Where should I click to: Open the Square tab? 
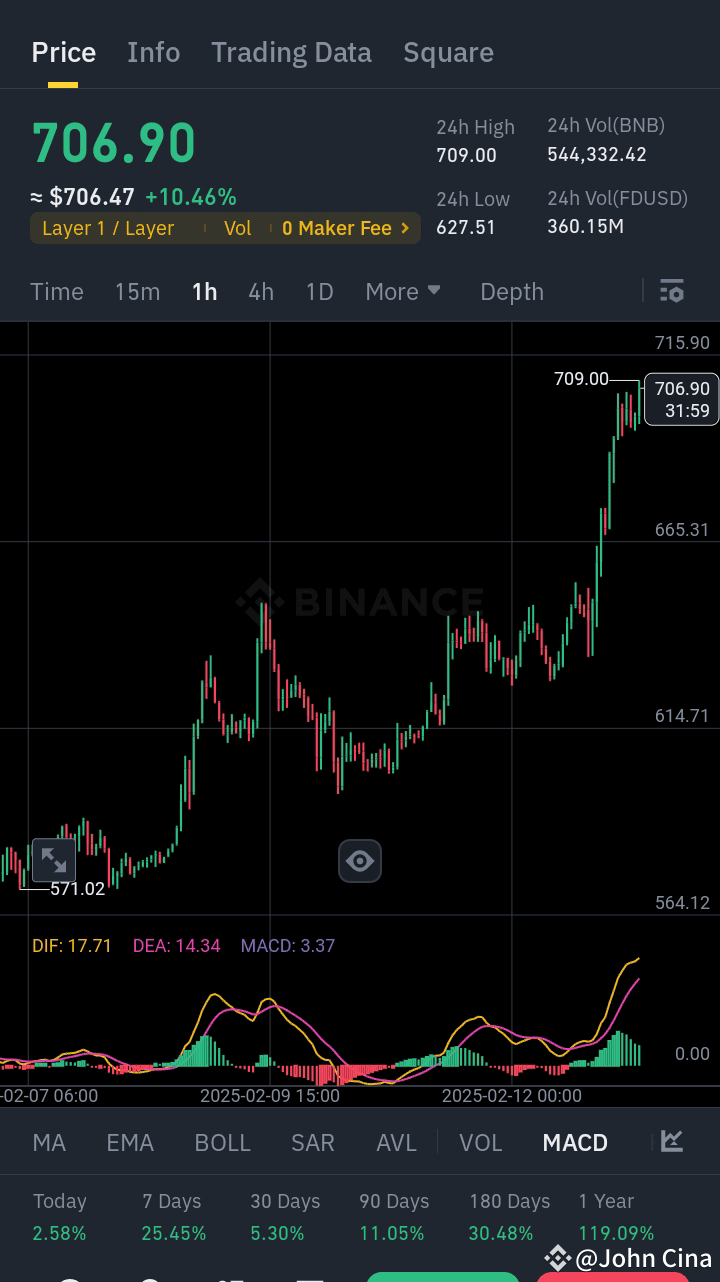(448, 52)
